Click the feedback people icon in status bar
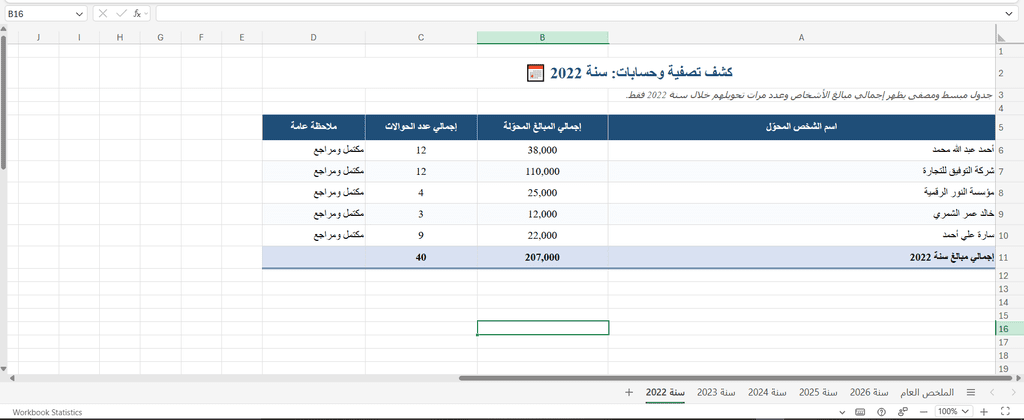This screenshot has height=420, width=1024. pyautogui.click(x=903, y=412)
